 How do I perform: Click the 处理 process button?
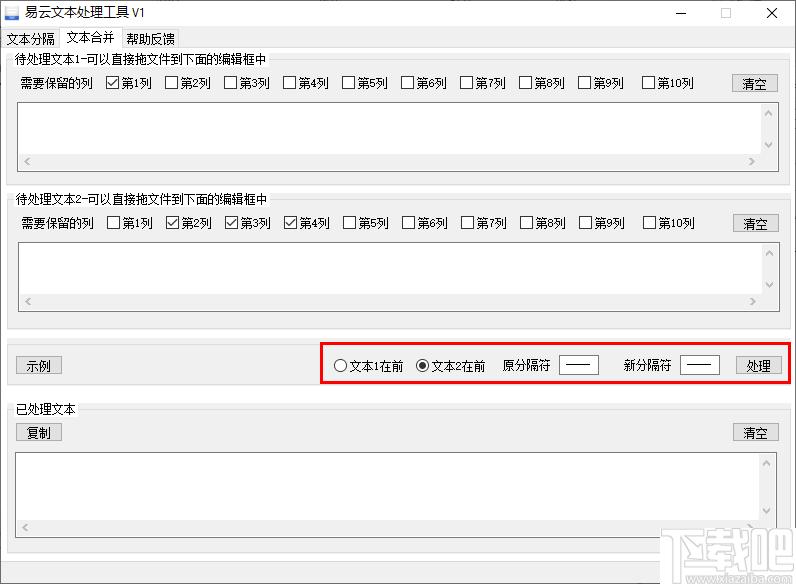pos(758,366)
